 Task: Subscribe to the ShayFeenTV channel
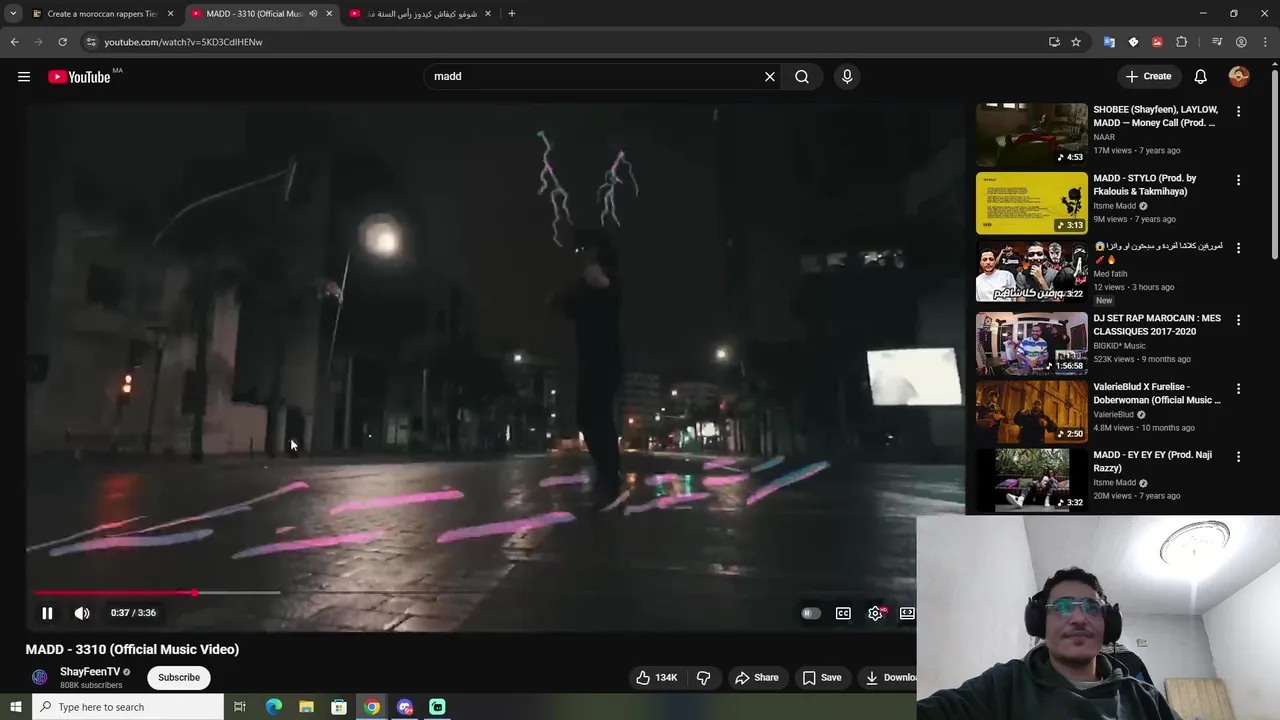pos(179,678)
